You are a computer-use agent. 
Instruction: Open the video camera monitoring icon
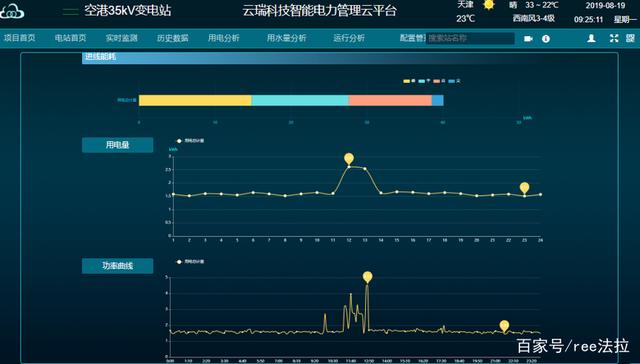tap(528, 39)
